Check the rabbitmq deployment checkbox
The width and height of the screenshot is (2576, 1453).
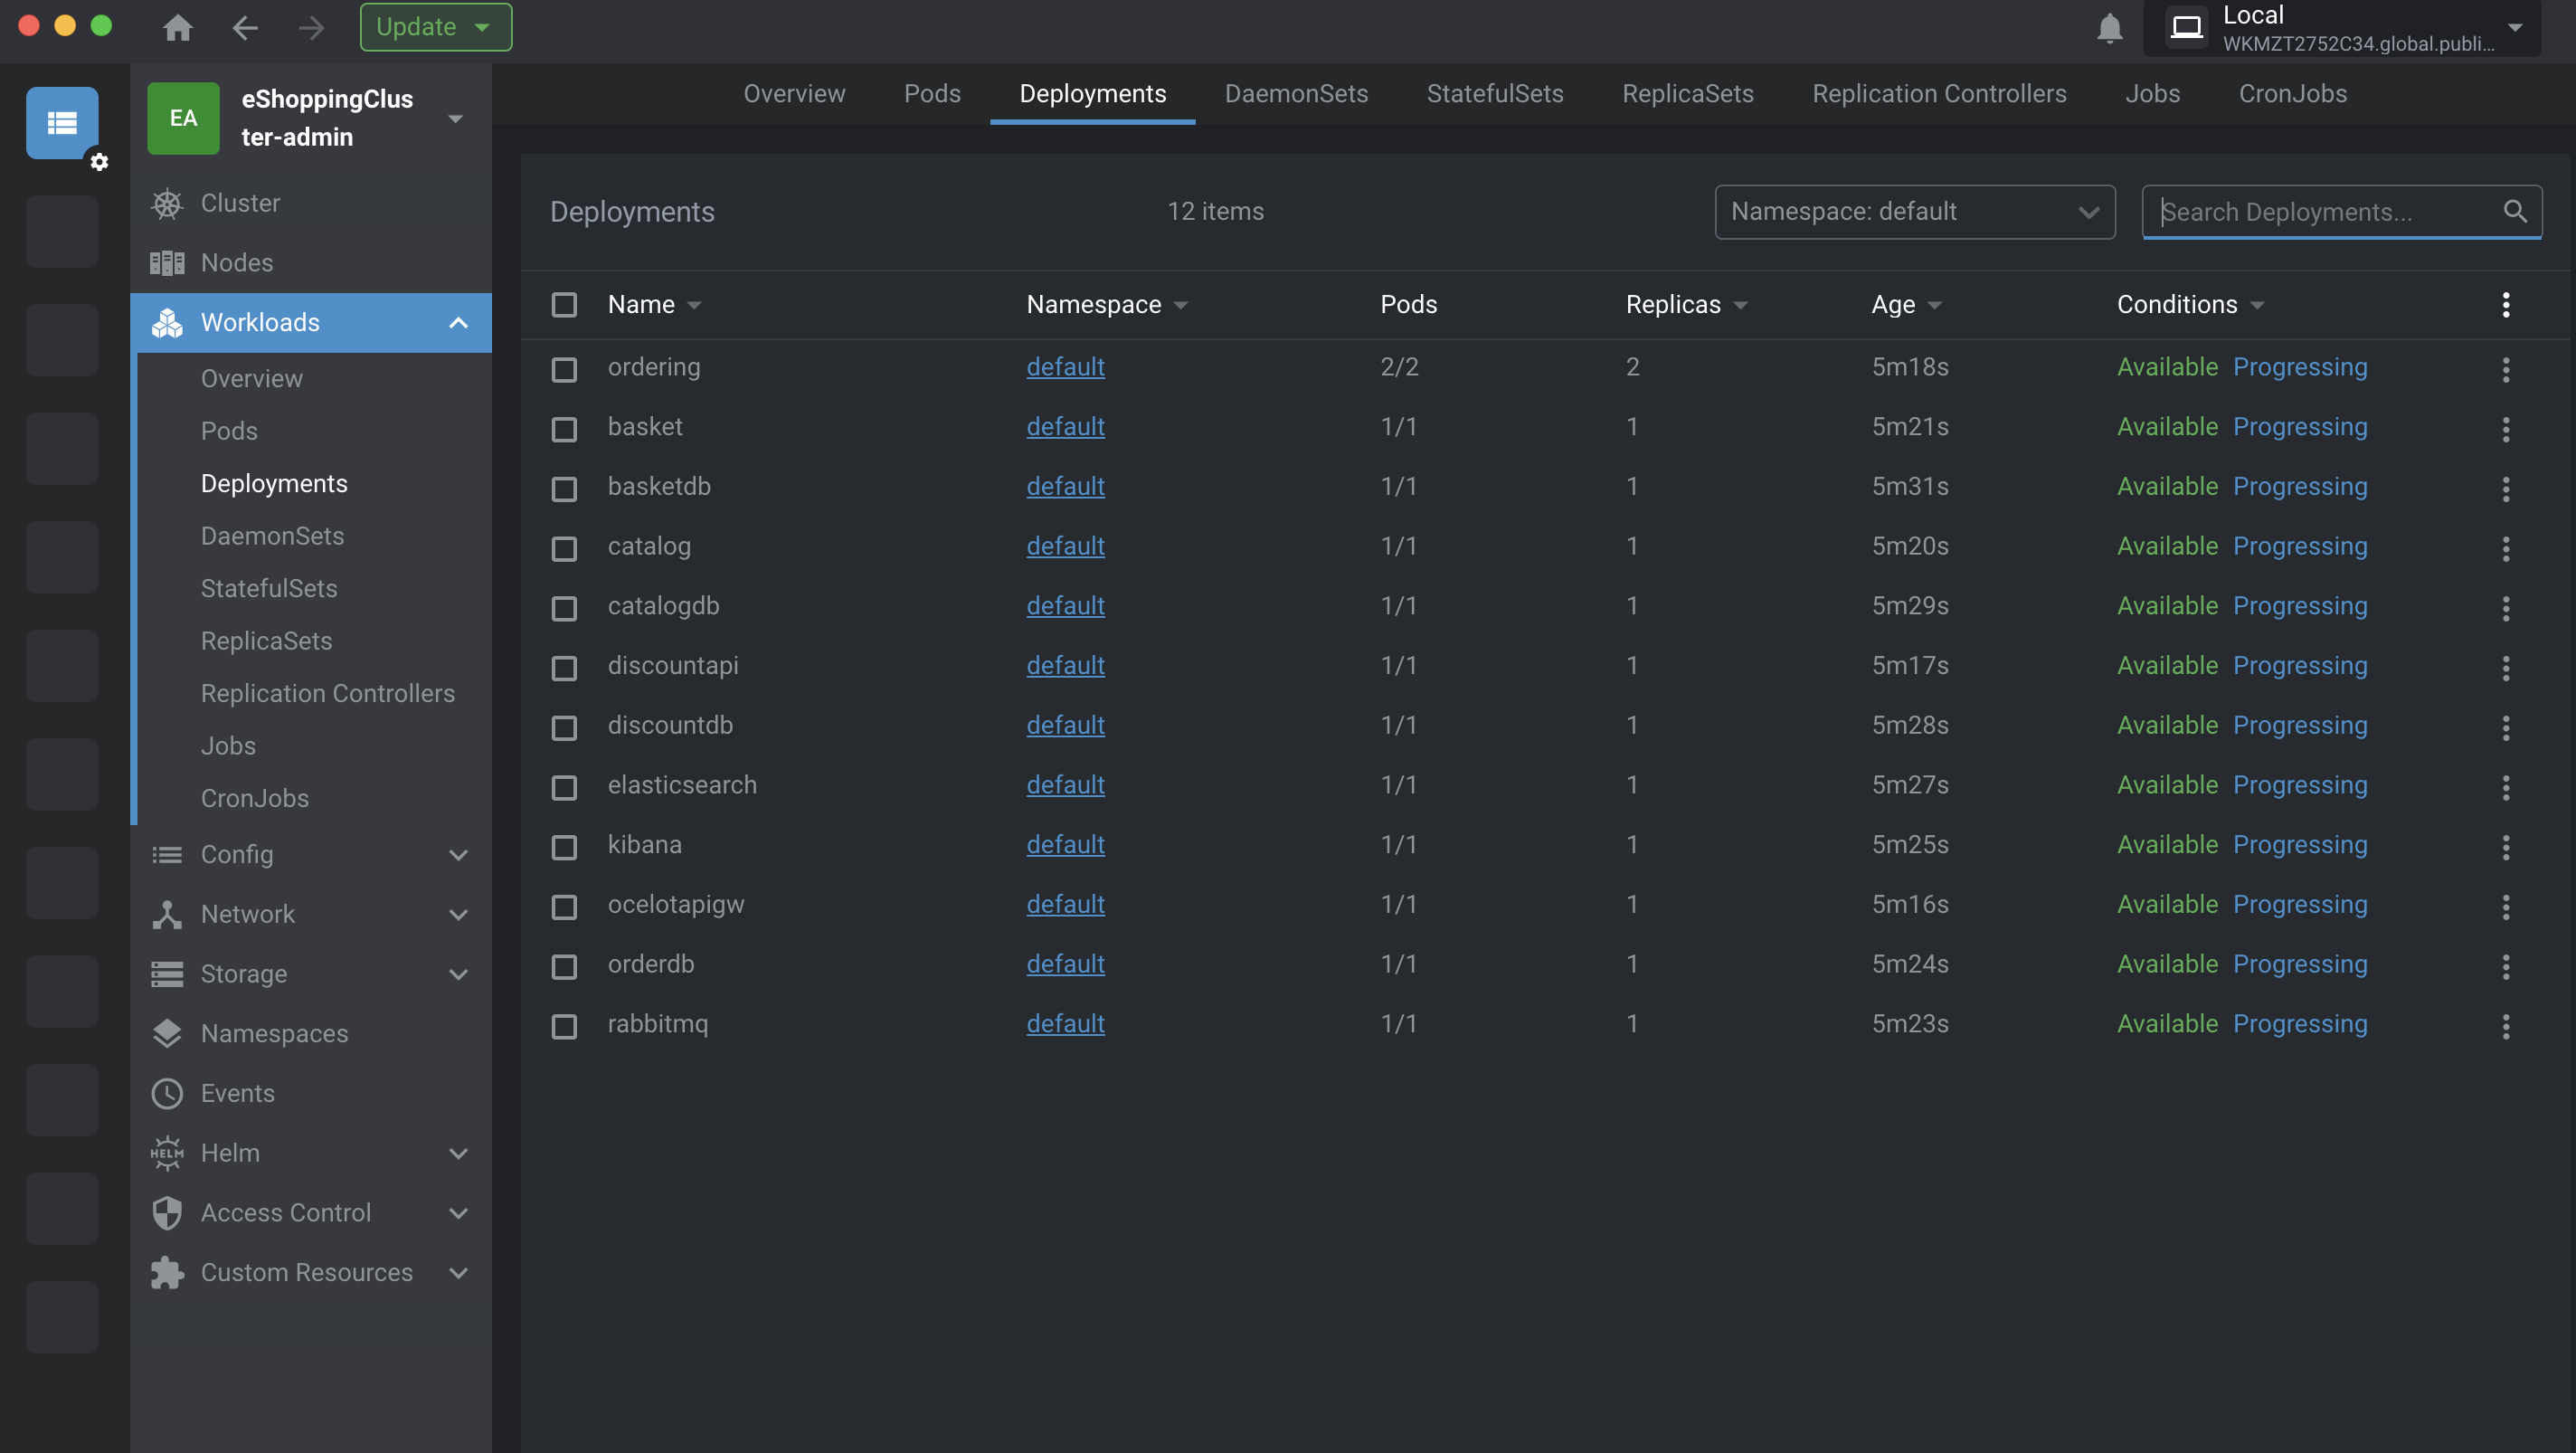pyautogui.click(x=564, y=1026)
